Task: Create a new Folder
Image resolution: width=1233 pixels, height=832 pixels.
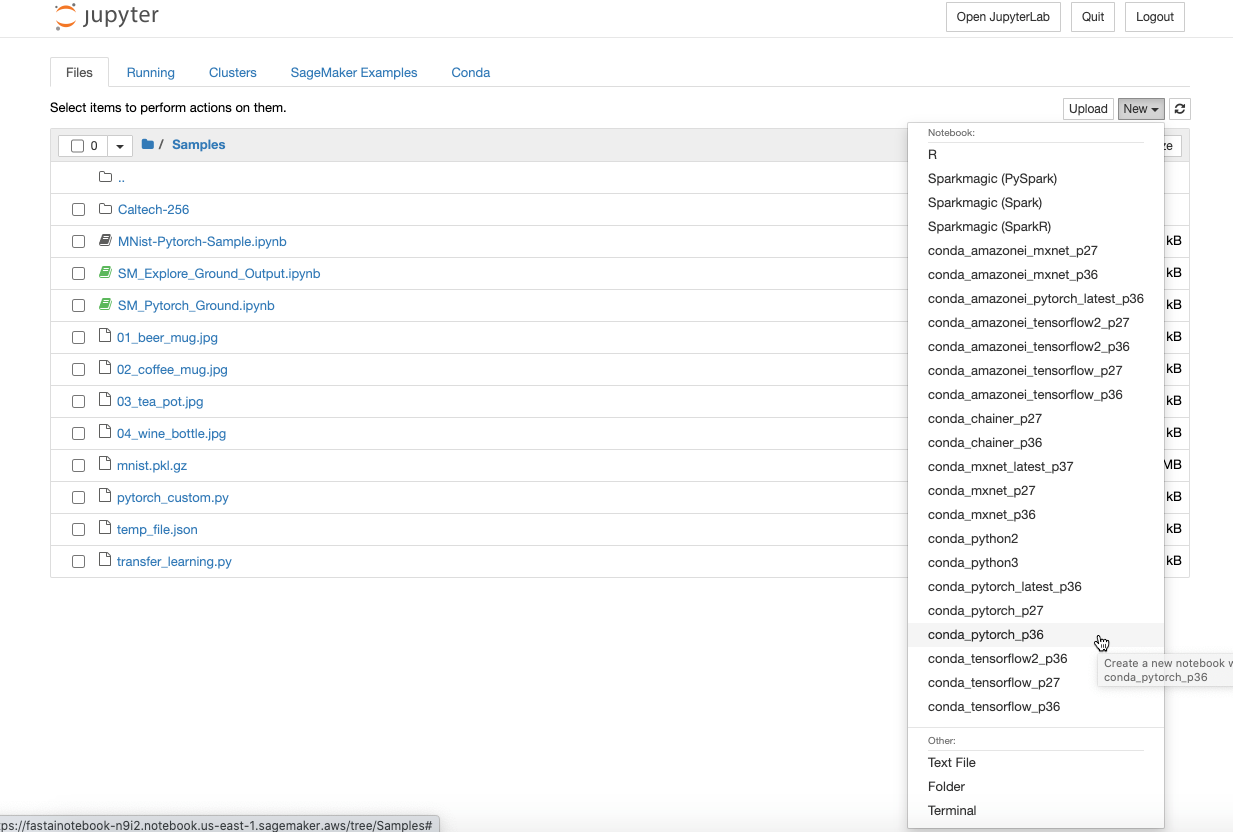Action: pos(1036,787)
